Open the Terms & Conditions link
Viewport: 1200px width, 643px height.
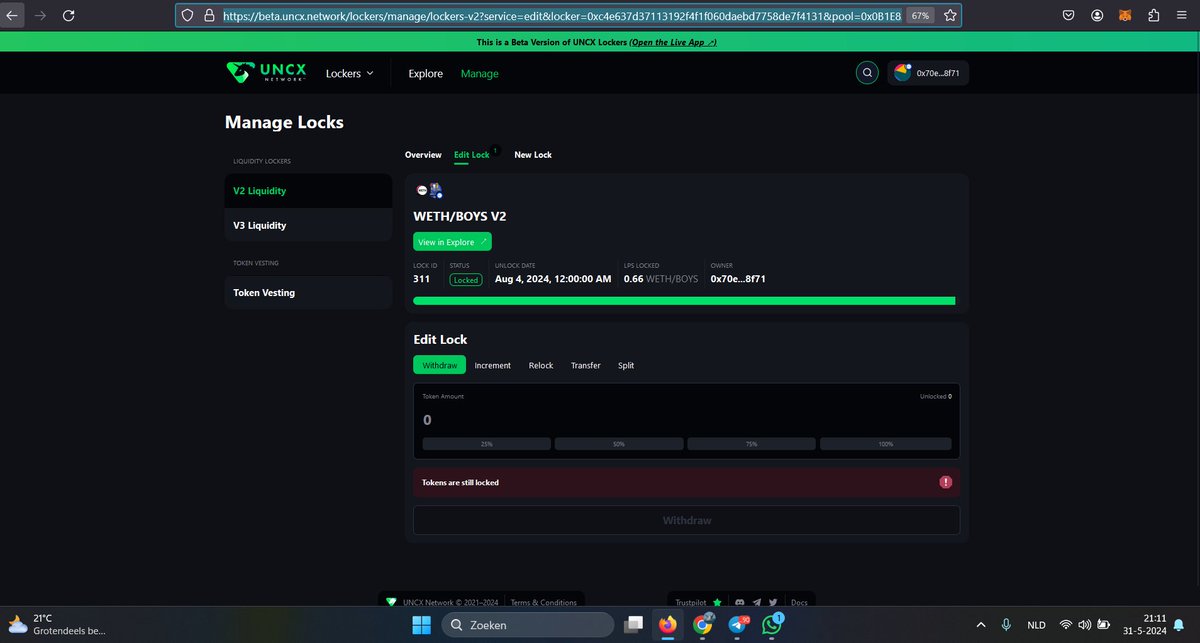544,602
